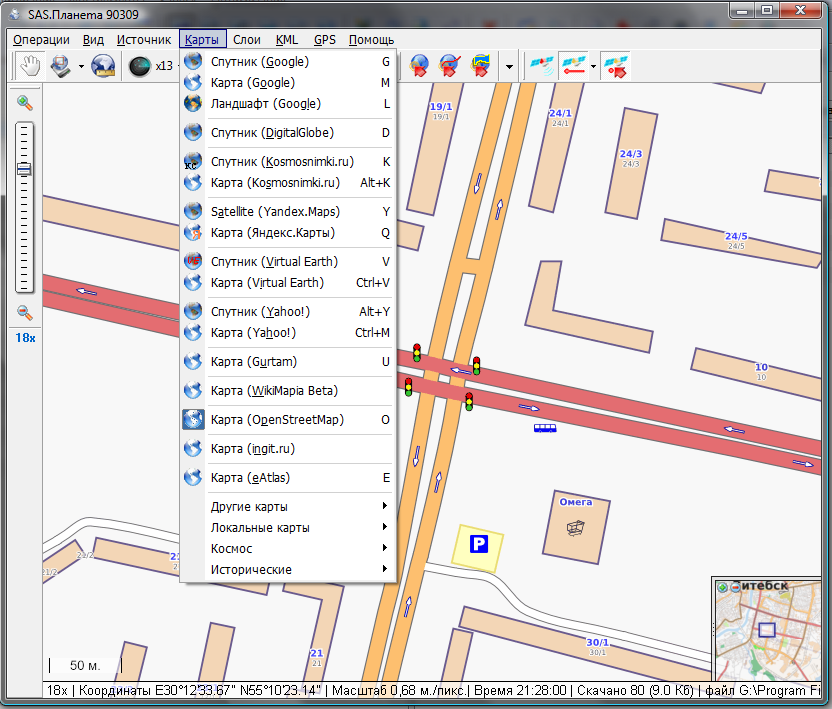
Task: Choose Спутник (DigitalGlobe) map
Action: click(288, 133)
